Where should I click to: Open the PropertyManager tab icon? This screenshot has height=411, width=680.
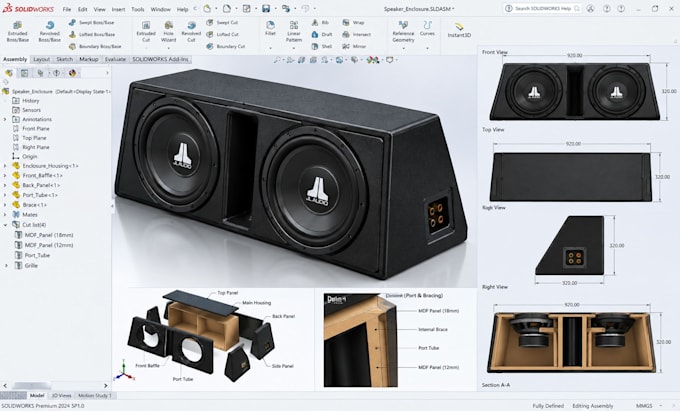[24, 73]
